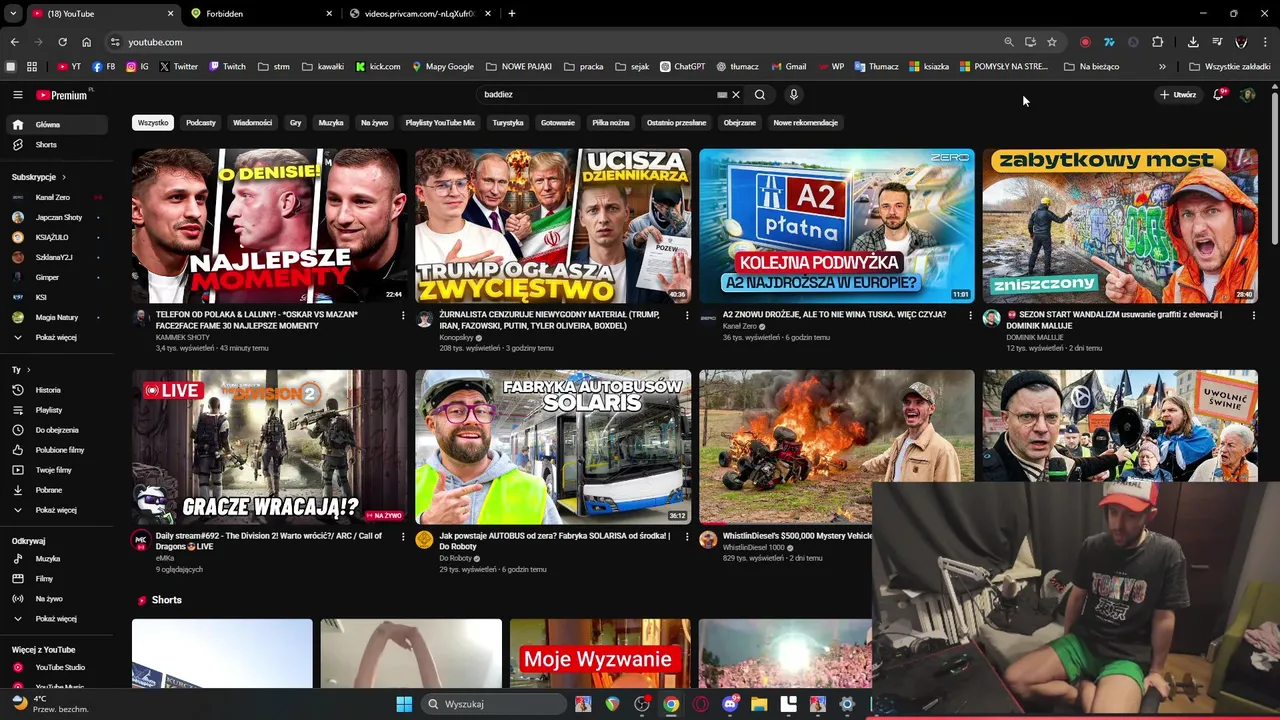
Task: Open Twoje filmy in sidebar
Action: click(x=56, y=470)
